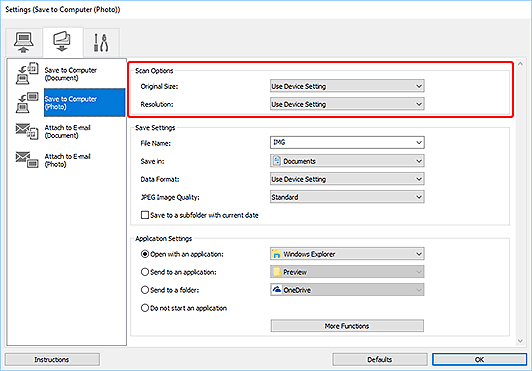
Task: Open the general settings tools tab
Action: (101, 42)
